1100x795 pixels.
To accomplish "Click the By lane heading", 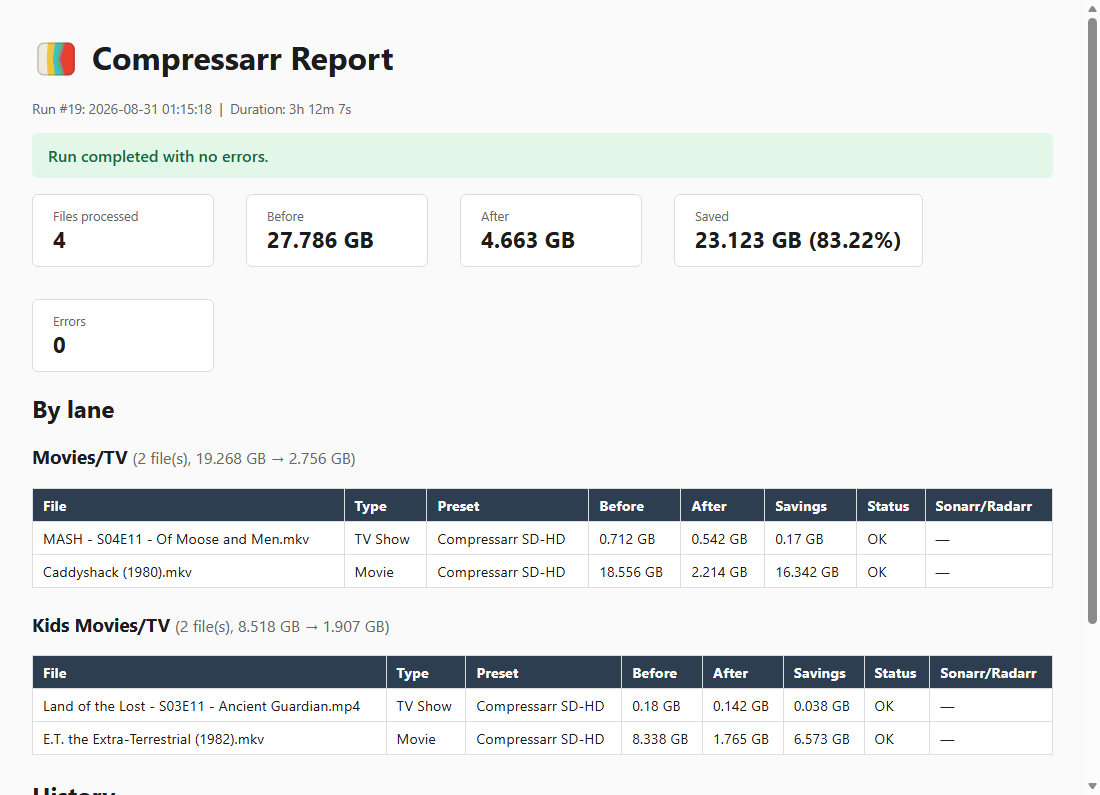I will (x=73, y=410).
